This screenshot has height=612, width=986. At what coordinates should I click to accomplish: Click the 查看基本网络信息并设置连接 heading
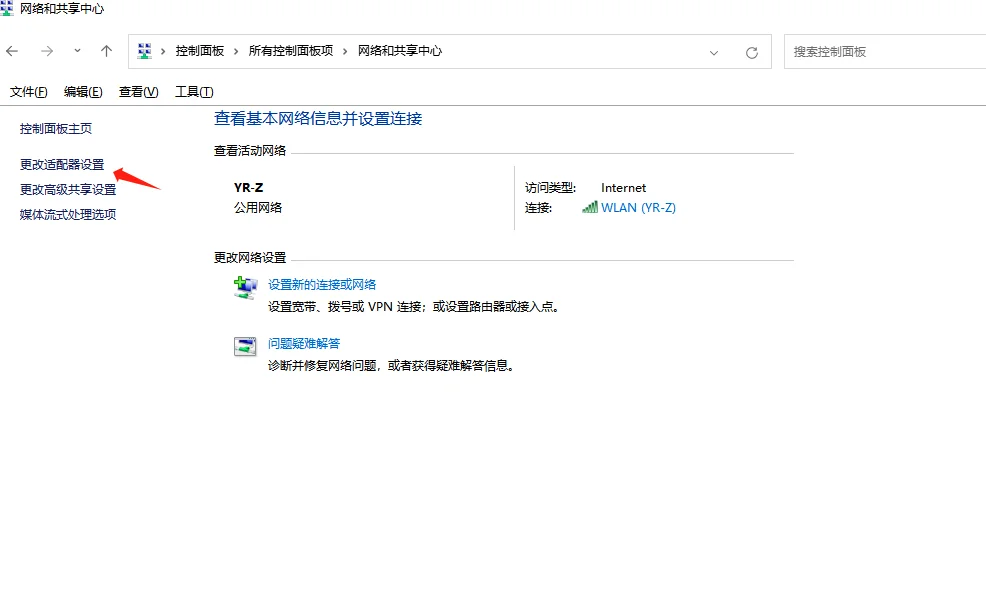tap(318, 119)
